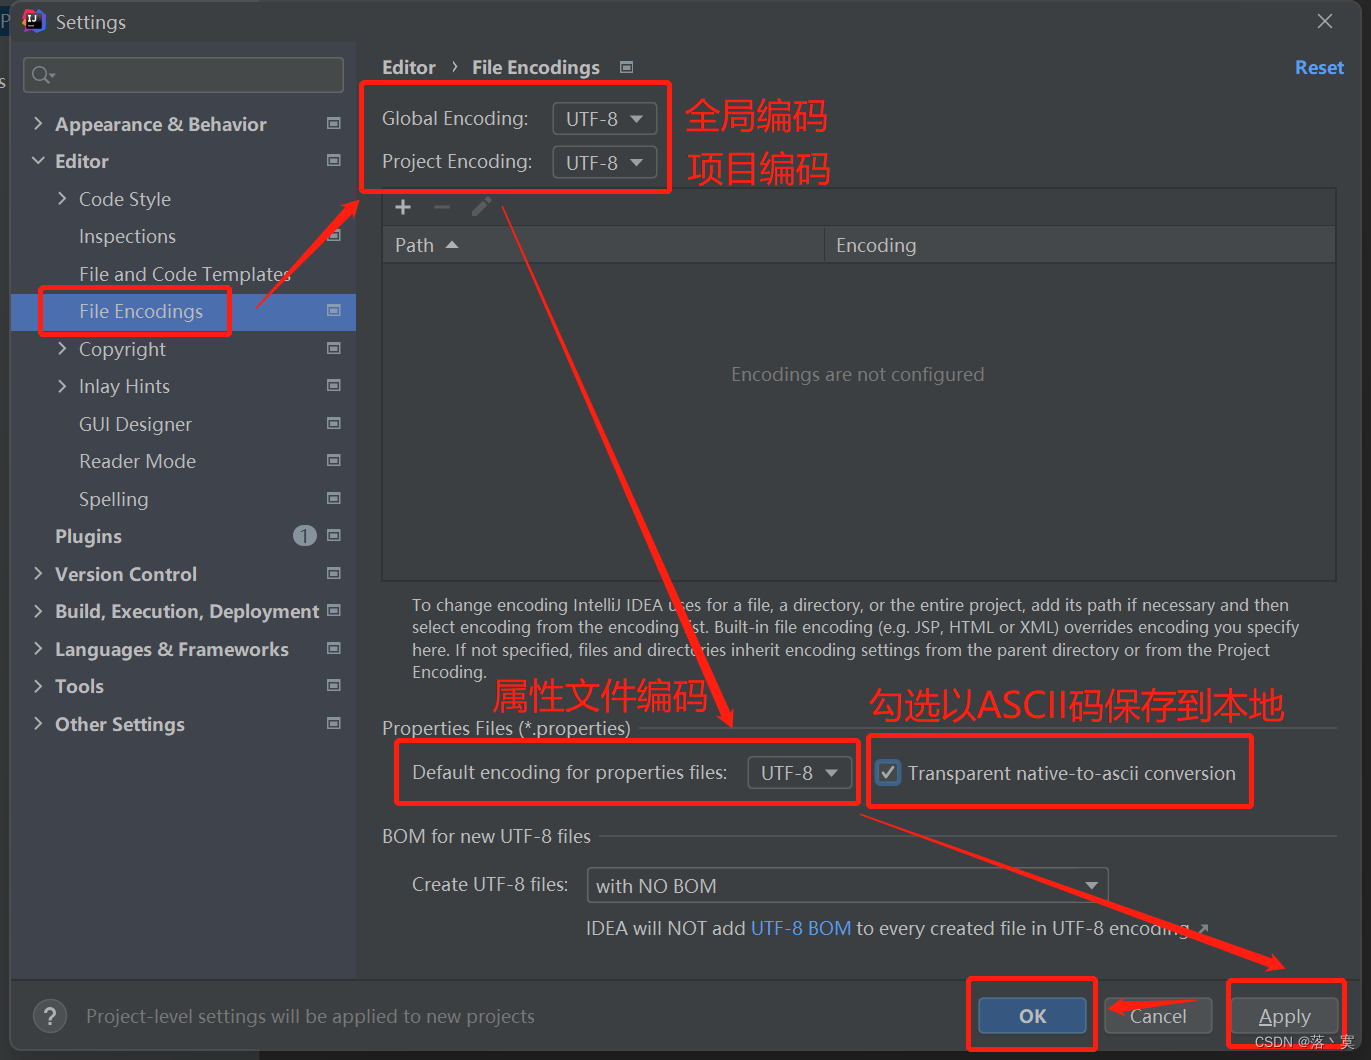Viewport: 1371px width, 1060px height.
Task: Expand the Tools section
Action: (38, 686)
